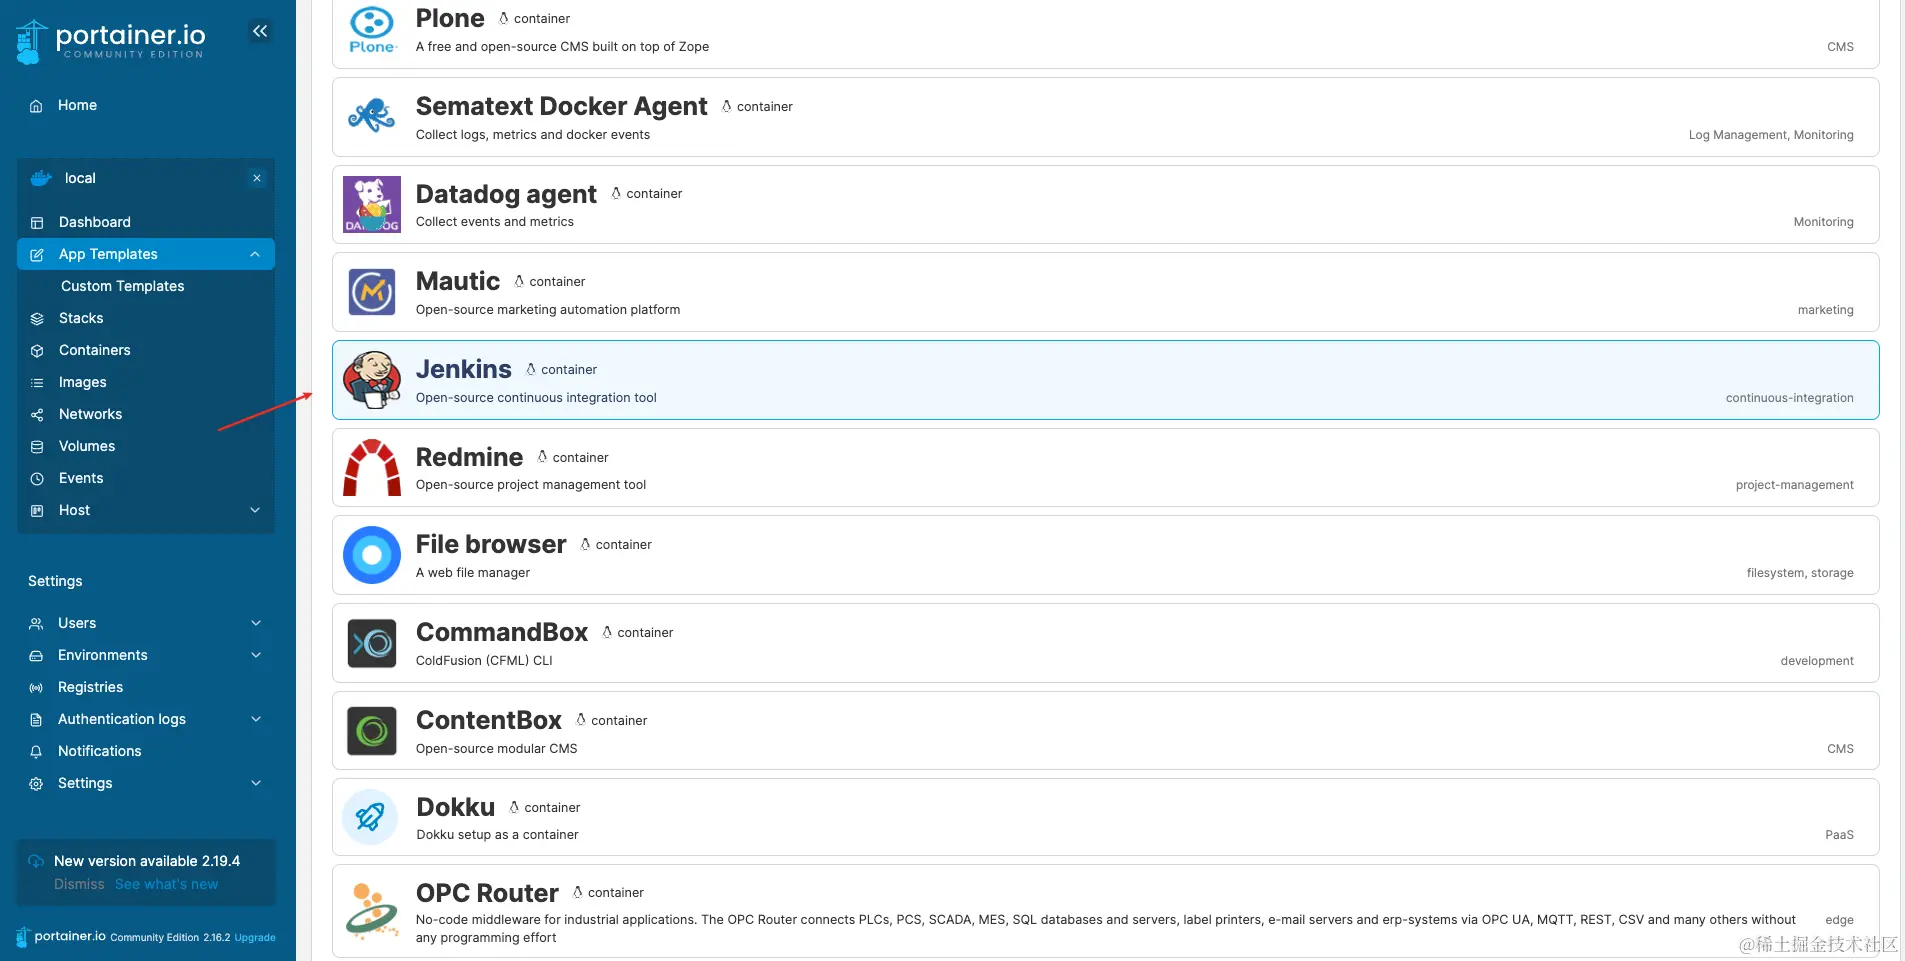Select the Jenkins template title
This screenshot has width=1905, height=961.
click(x=464, y=369)
